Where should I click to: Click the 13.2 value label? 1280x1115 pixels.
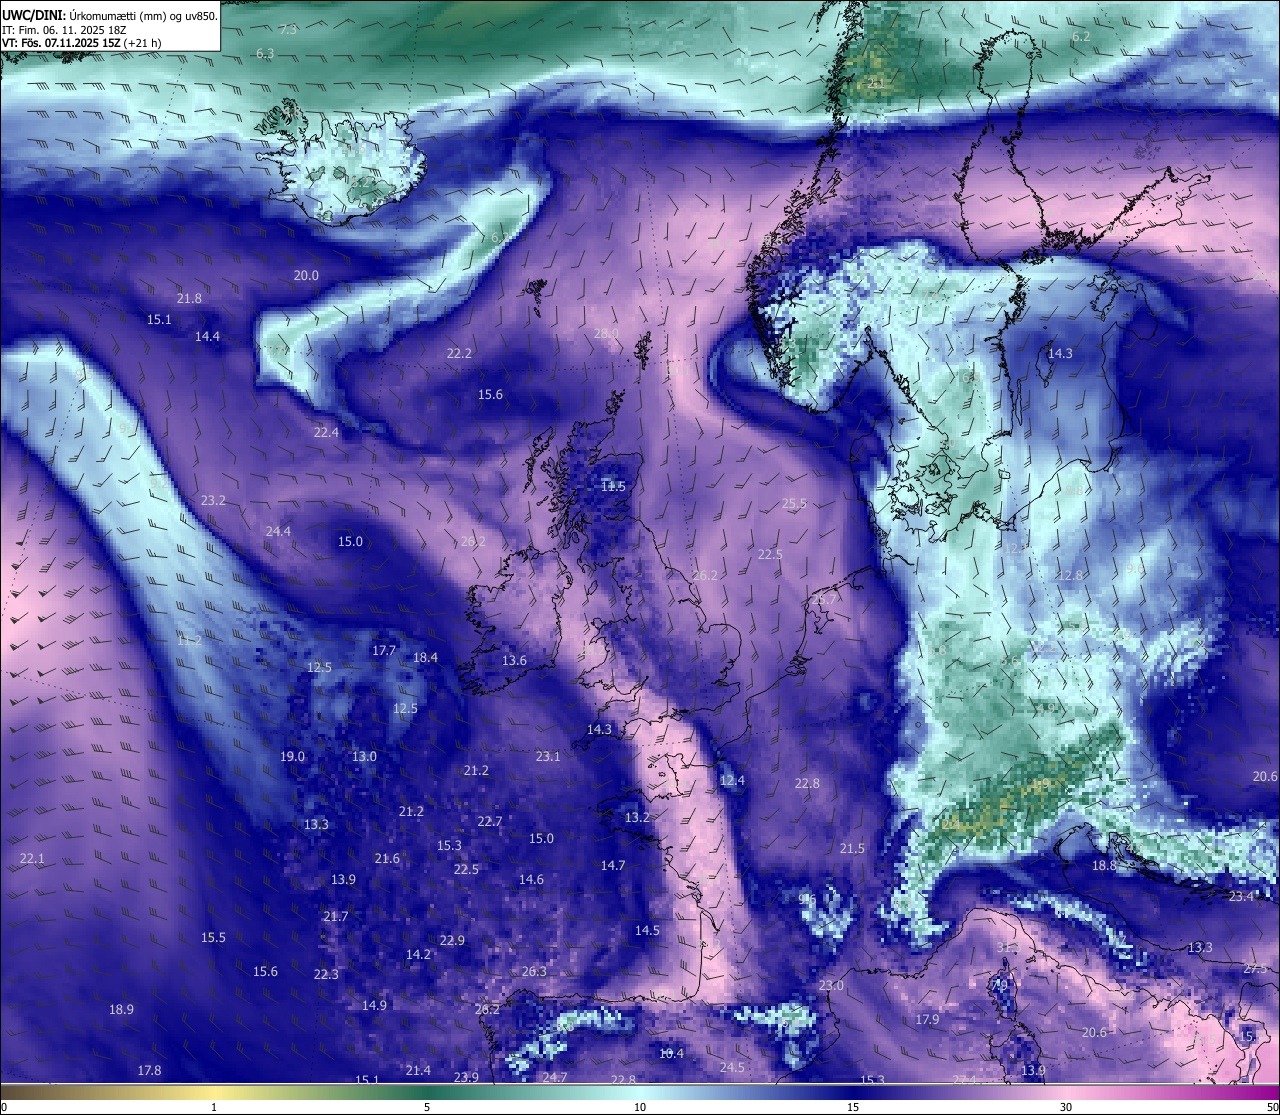pos(637,817)
